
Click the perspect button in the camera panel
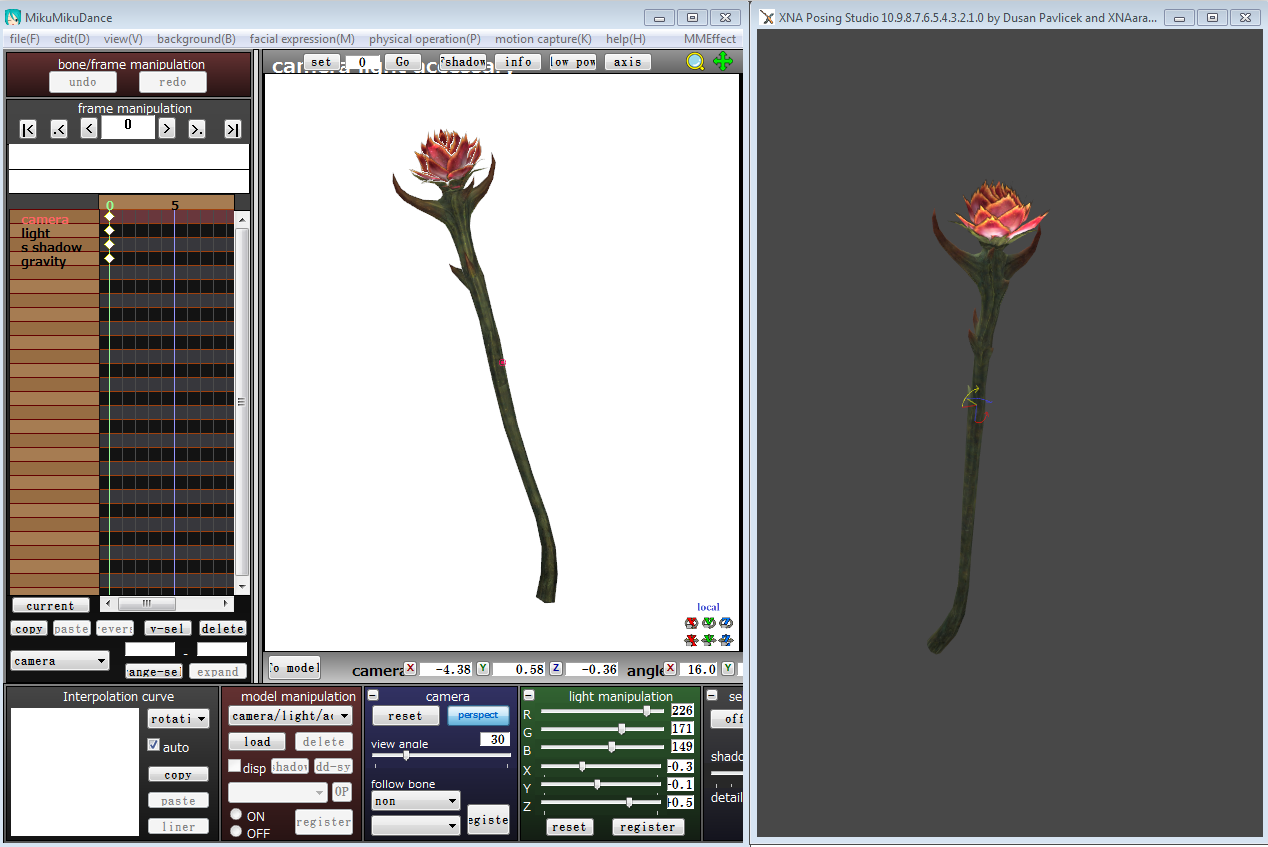click(478, 716)
